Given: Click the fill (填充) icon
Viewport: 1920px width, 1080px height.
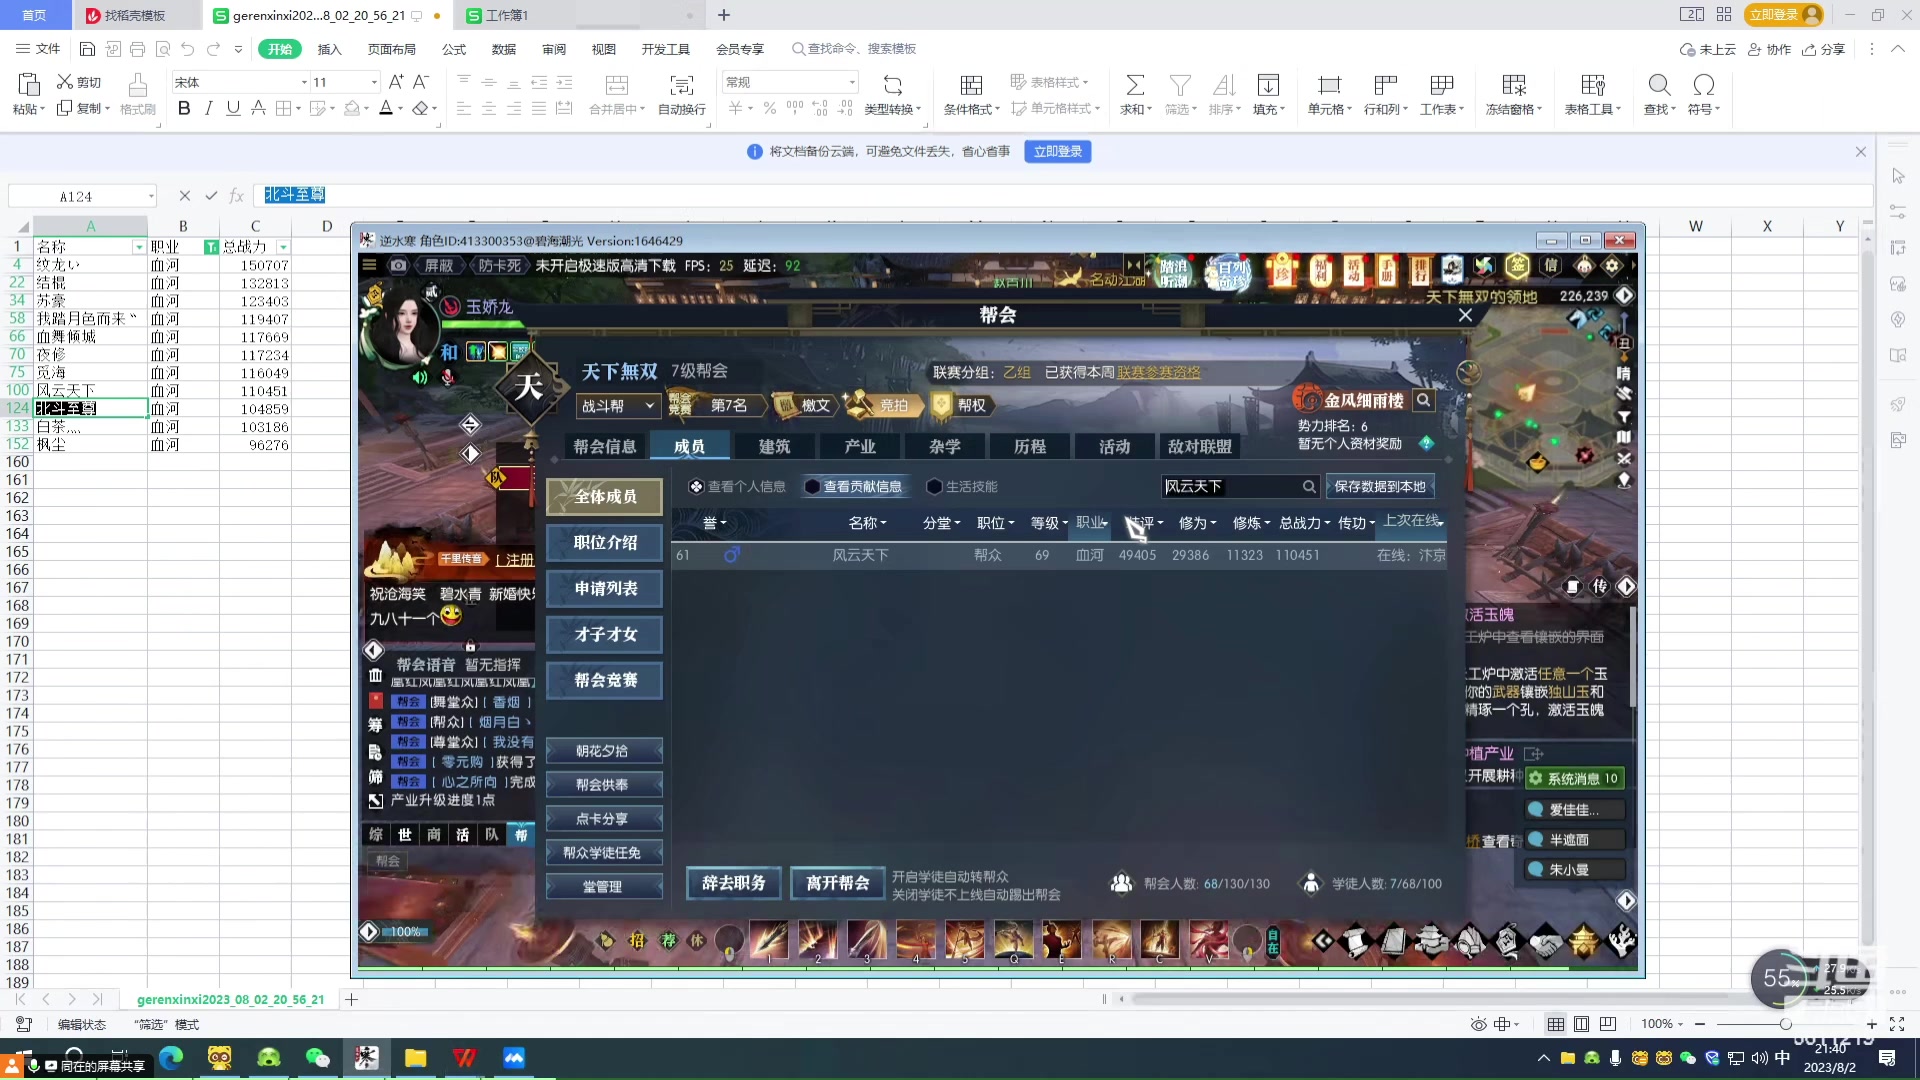Looking at the screenshot, I should pyautogui.click(x=1268, y=85).
